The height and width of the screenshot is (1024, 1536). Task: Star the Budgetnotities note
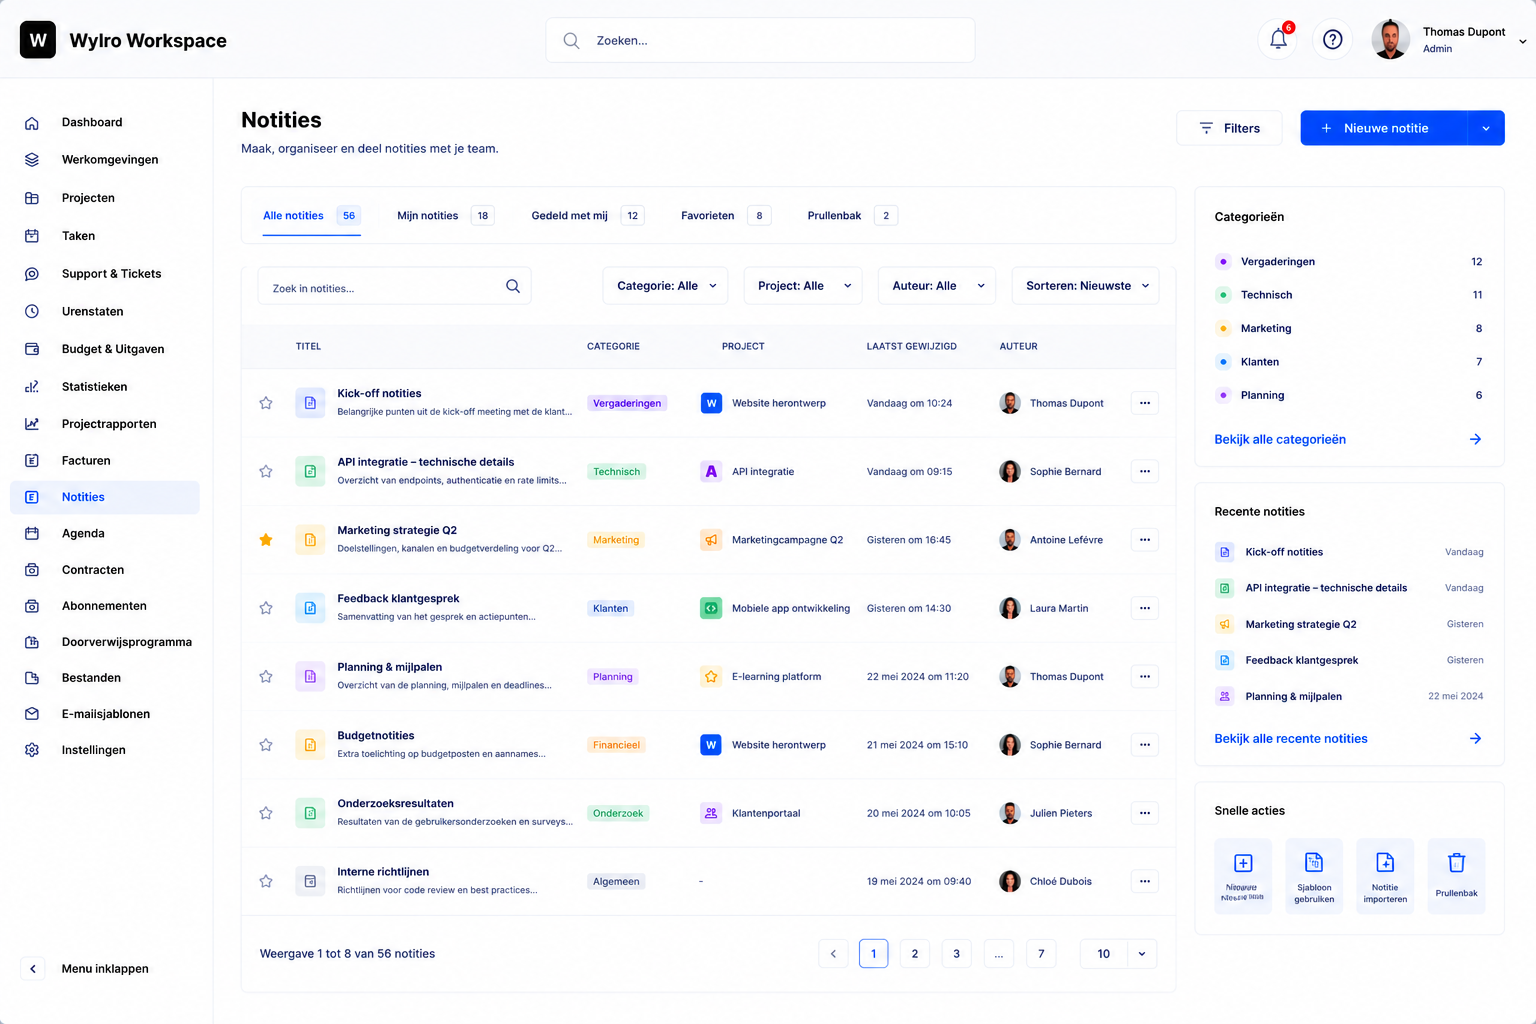[x=266, y=745]
